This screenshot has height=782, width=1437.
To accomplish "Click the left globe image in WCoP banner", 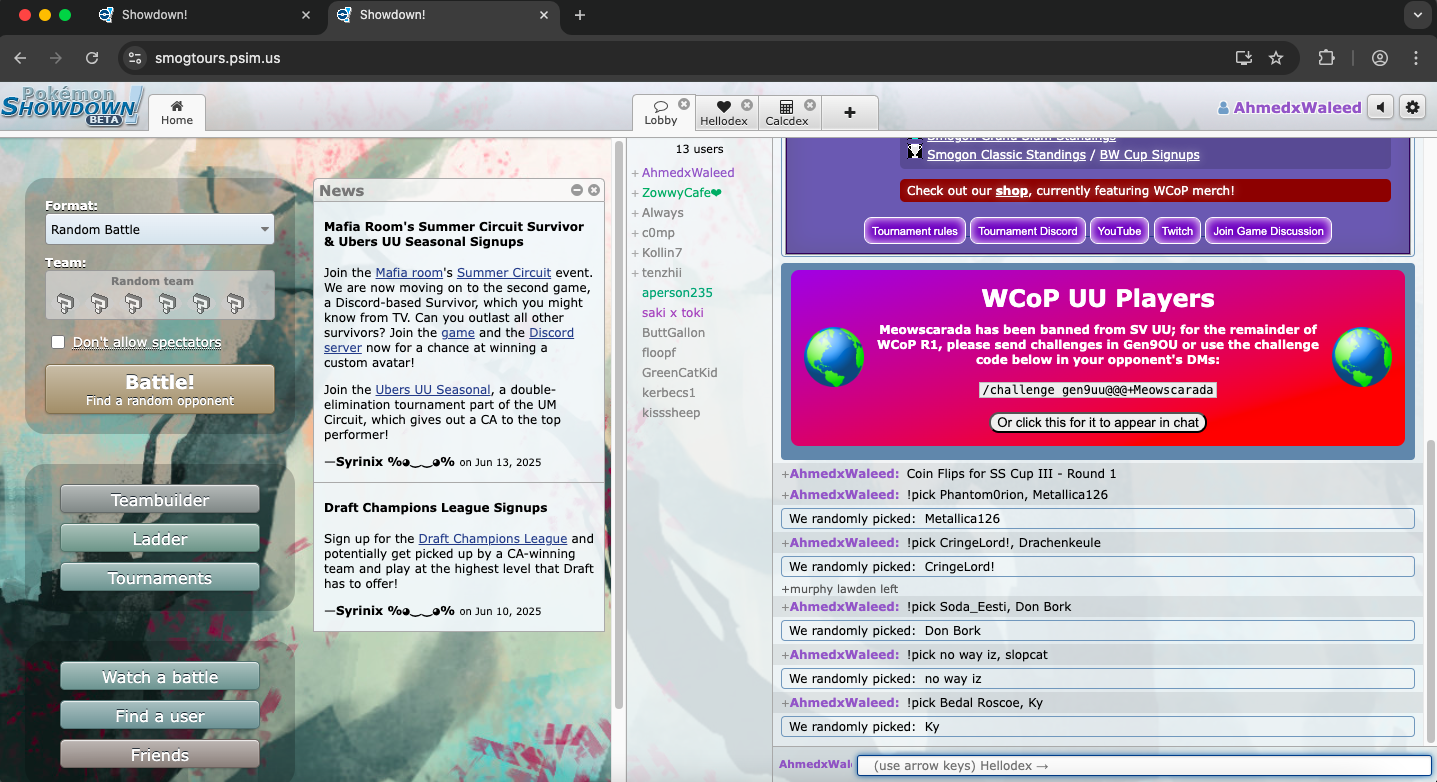I will point(834,357).
